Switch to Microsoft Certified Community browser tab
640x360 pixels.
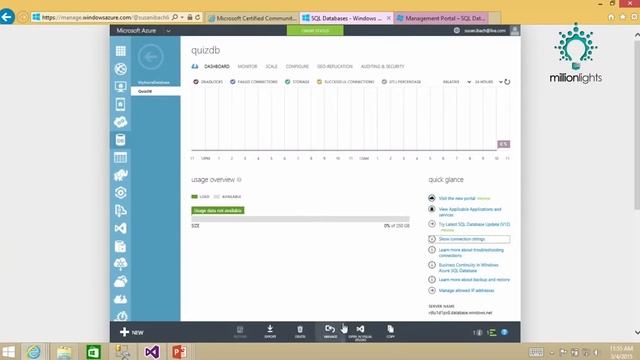[253, 18]
